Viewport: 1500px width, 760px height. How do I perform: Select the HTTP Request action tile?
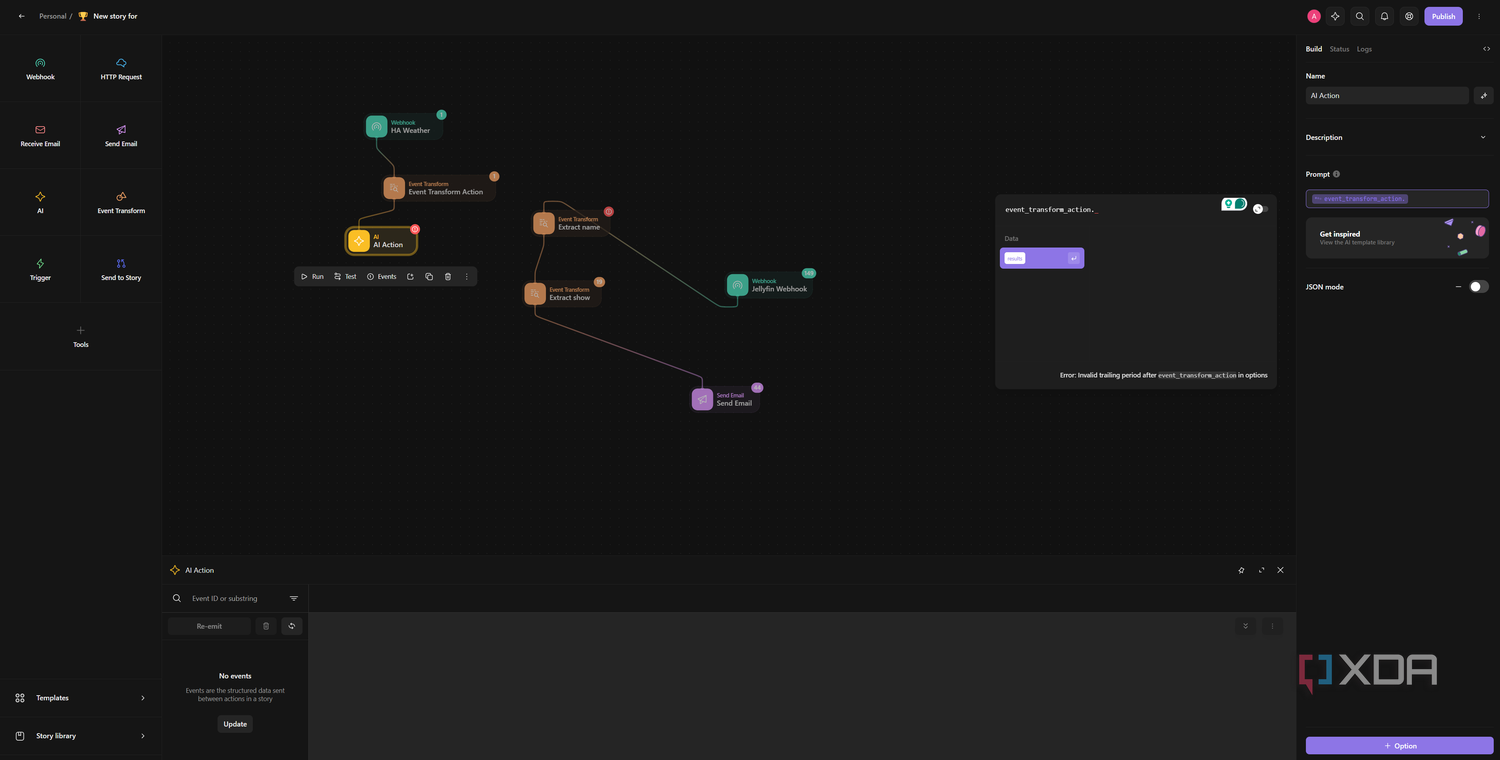[x=121, y=68]
